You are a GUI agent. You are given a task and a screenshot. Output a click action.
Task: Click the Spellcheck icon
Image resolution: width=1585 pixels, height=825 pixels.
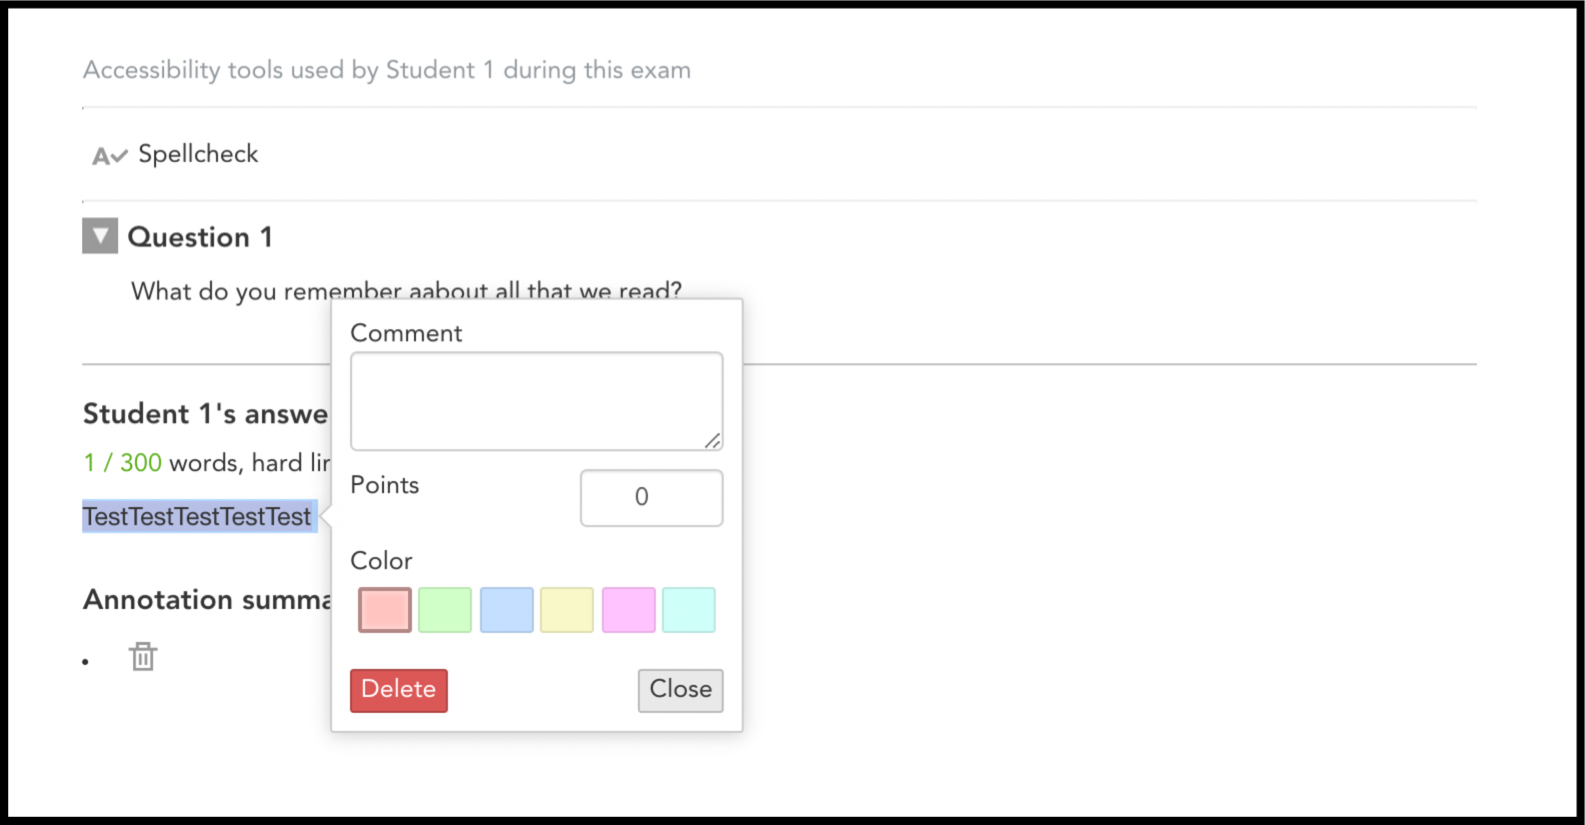pos(110,156)
